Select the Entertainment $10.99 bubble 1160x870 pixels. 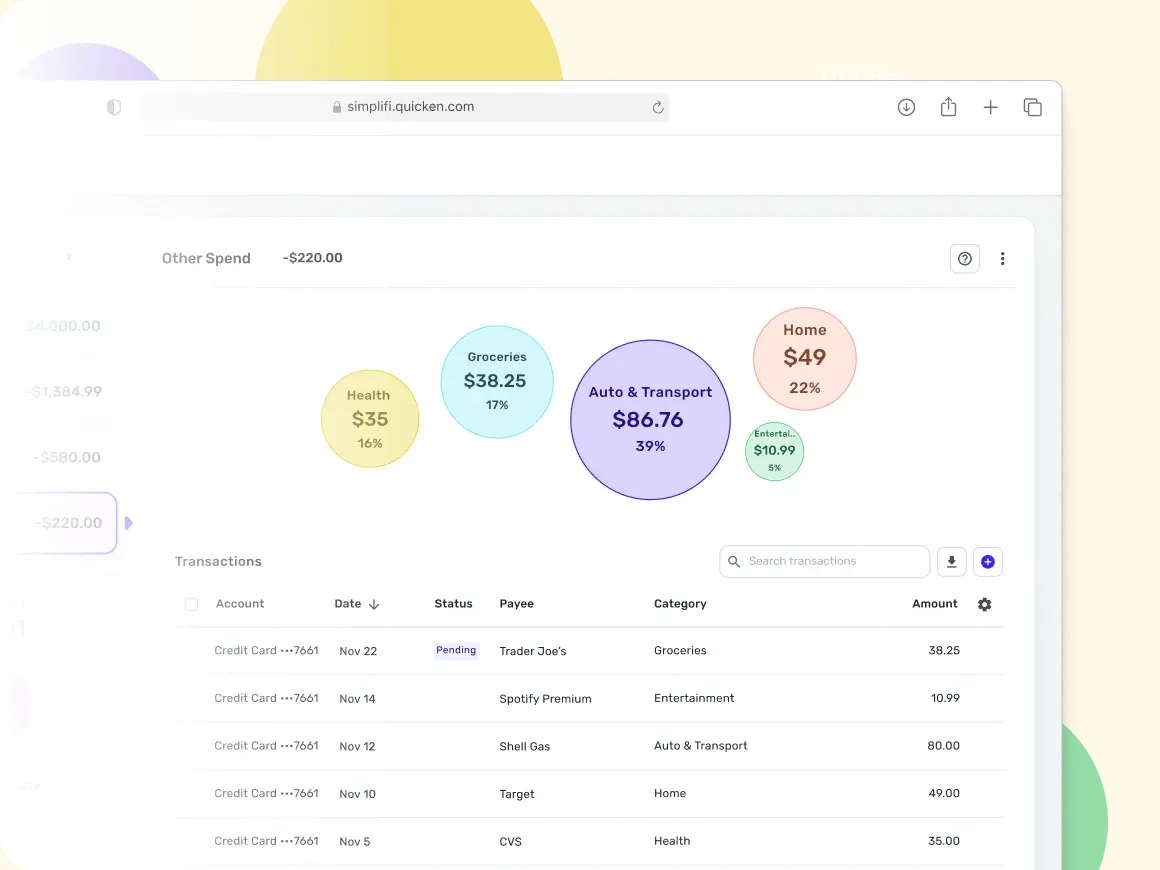tap(775, 451)
